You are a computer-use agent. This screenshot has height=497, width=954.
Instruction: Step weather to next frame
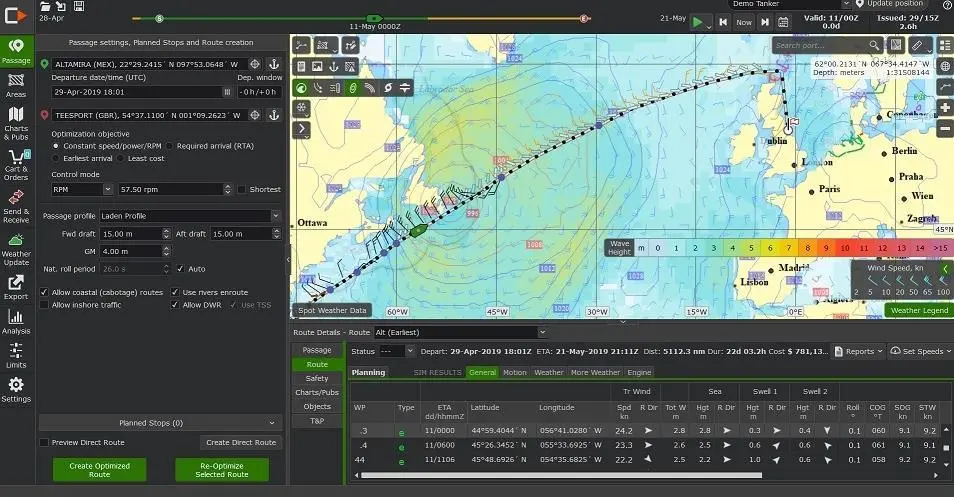[x=765, y=22]
